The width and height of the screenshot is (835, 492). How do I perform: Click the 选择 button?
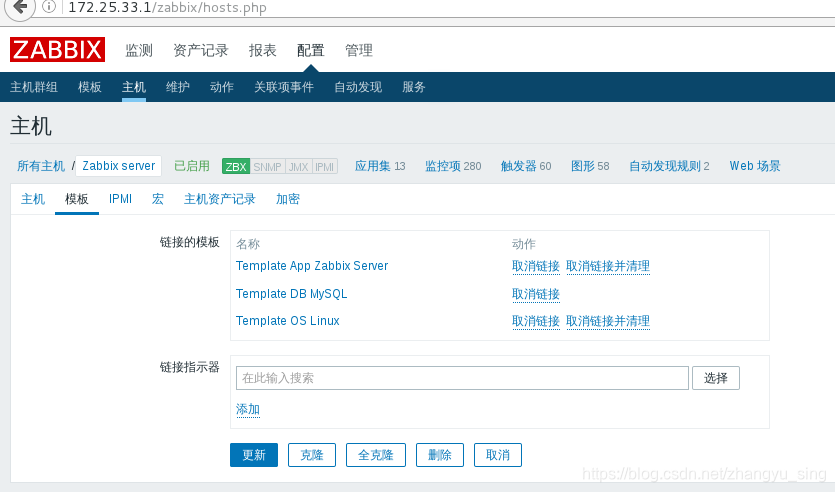tap(716, 378)
